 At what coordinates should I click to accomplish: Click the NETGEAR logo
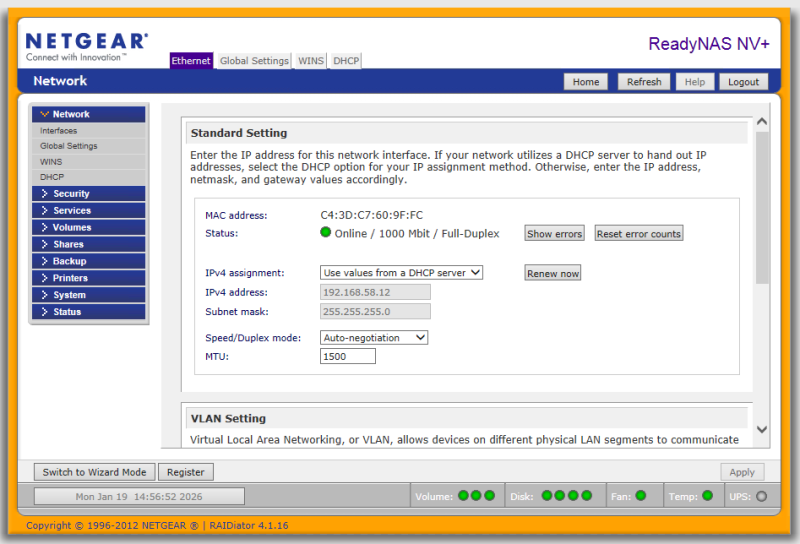tap(87, 46)
